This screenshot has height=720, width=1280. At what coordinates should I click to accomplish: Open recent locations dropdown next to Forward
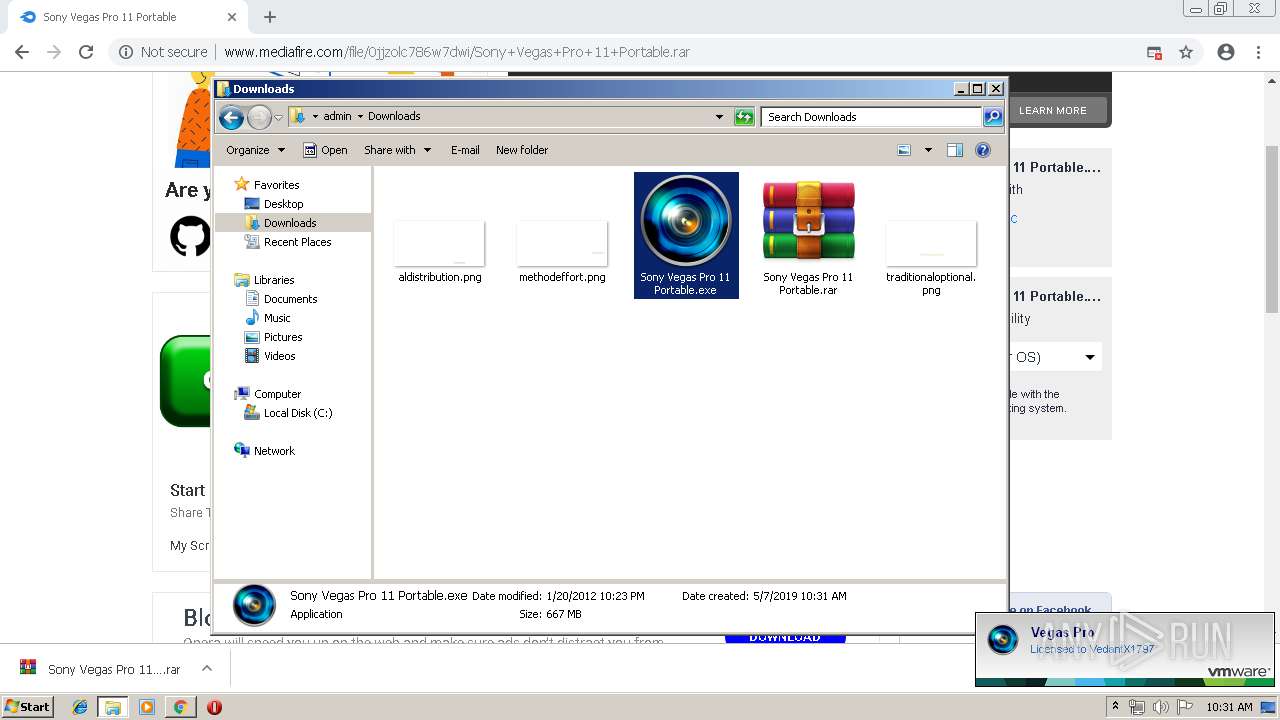click(x=279, y=118)
